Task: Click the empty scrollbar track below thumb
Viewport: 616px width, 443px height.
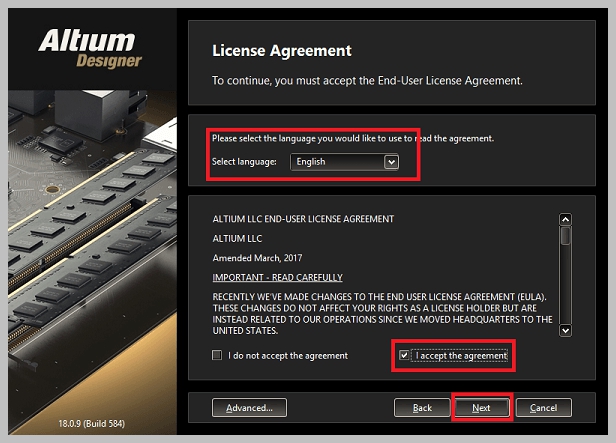Action: [x=565, y=285]
